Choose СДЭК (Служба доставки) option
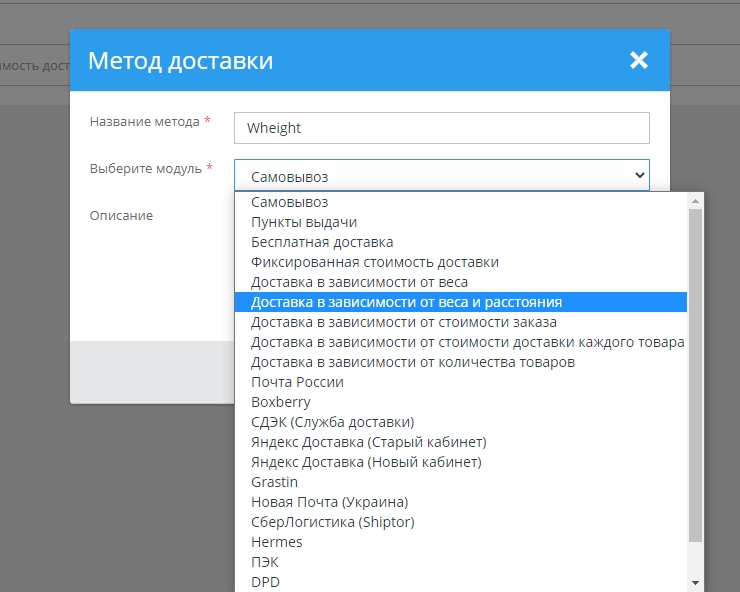Image resolution: width=740 pixels, height=592 pixels. 332,422
